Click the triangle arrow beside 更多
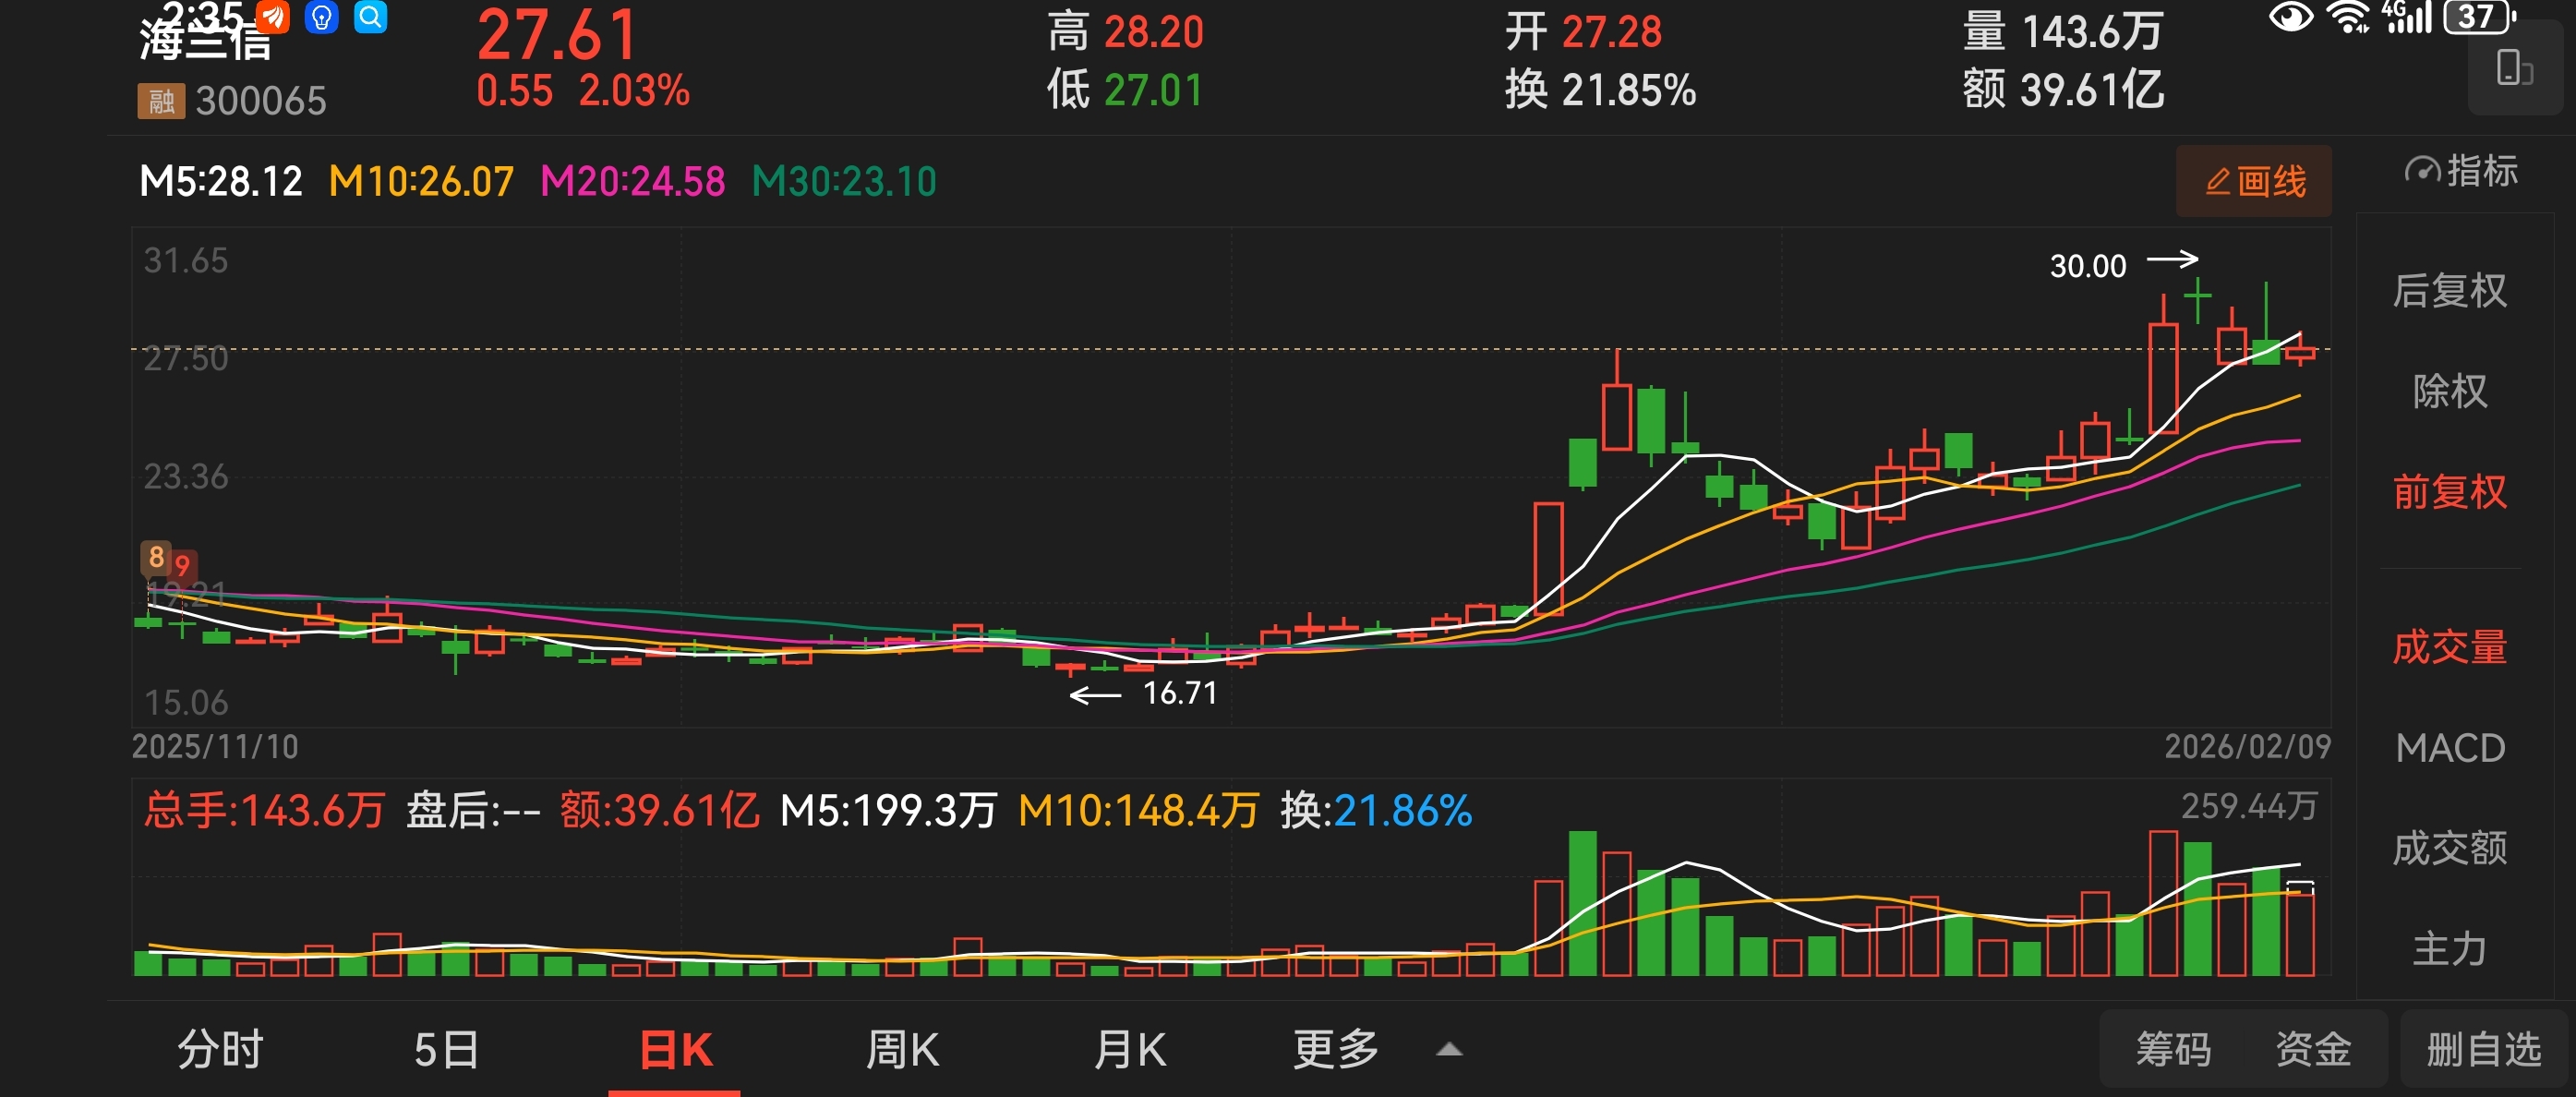This screenshot has height=1097, width=2576. point(1449,1050)
